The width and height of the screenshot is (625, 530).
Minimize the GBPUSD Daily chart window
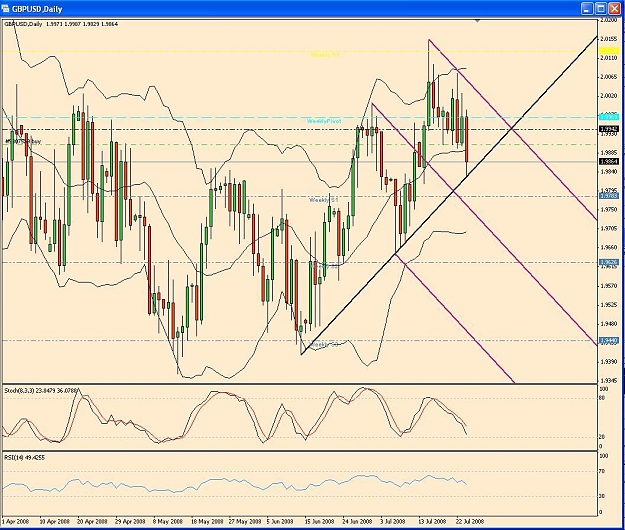tap(587, 8)
